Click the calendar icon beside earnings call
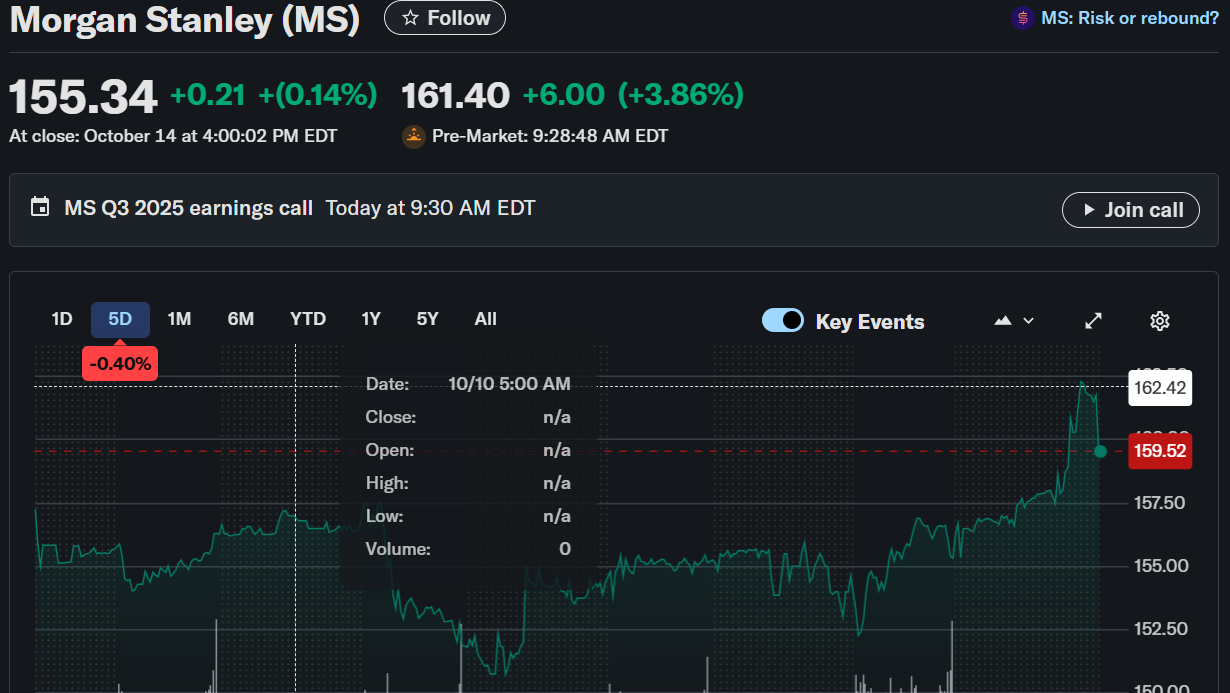 coord(40,208)
